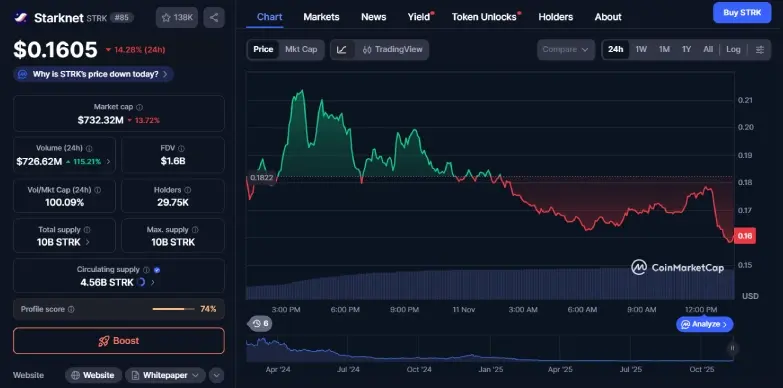This screenshot has height=388, width=783.
Task: Click Max. supply info icon
Action: 195,230
